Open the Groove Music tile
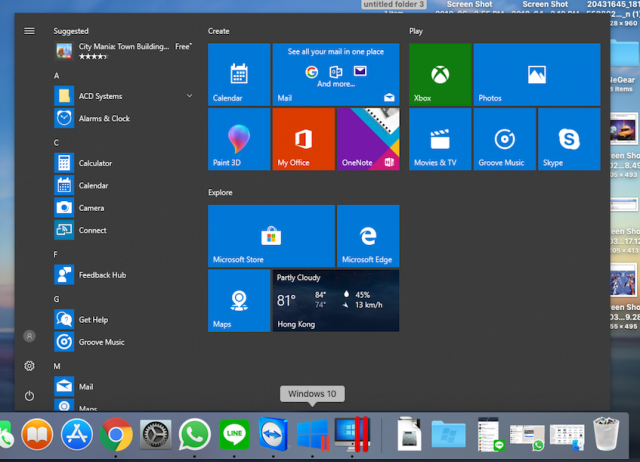The height and width of the screenshot is (462, 640). [505, 139]
